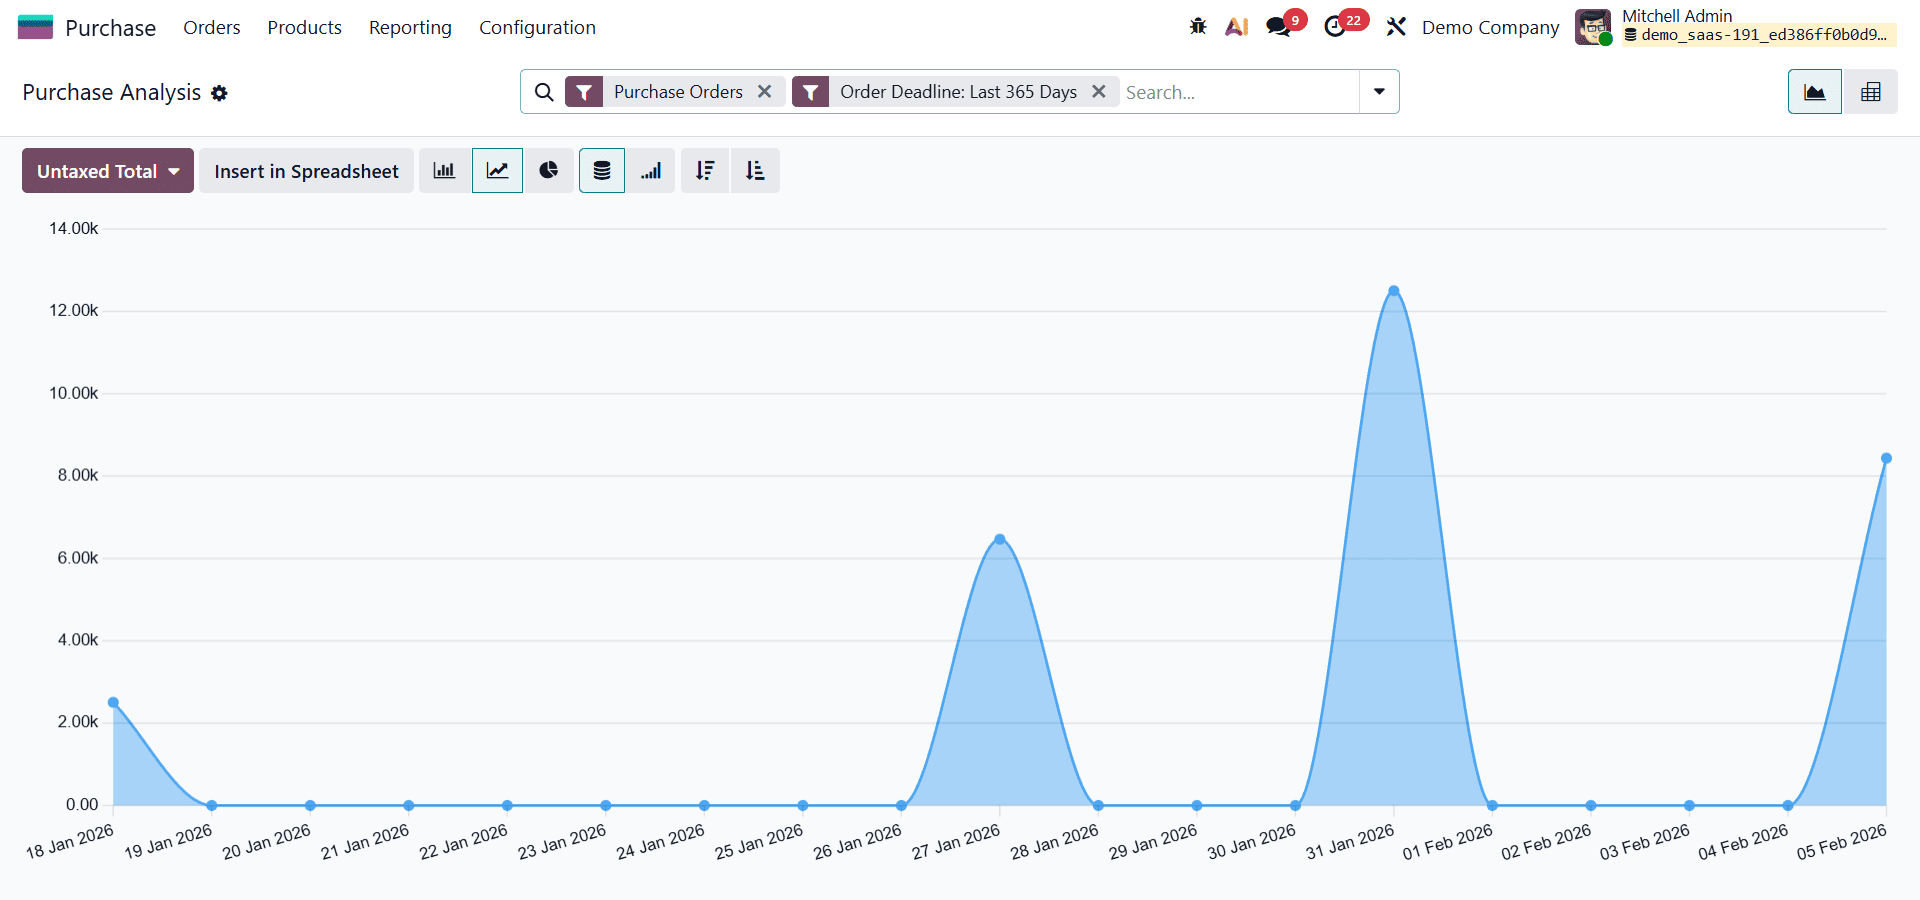Toggle the graph view selector

[x=1813, y=91]
